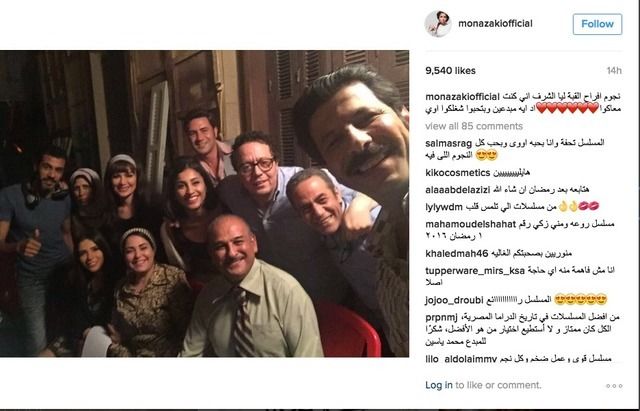Open khaledmah46's profile
This screenshot has height=411, width=640.
coord(456,254)
